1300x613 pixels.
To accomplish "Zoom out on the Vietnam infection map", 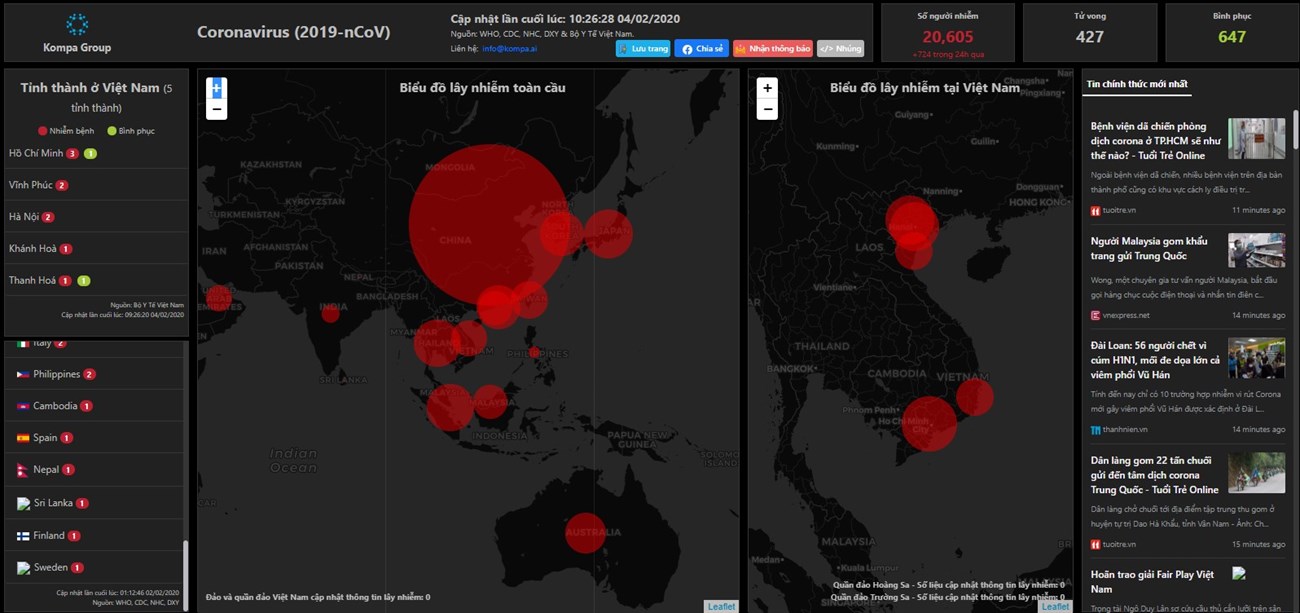I will (x=767, y=109).
